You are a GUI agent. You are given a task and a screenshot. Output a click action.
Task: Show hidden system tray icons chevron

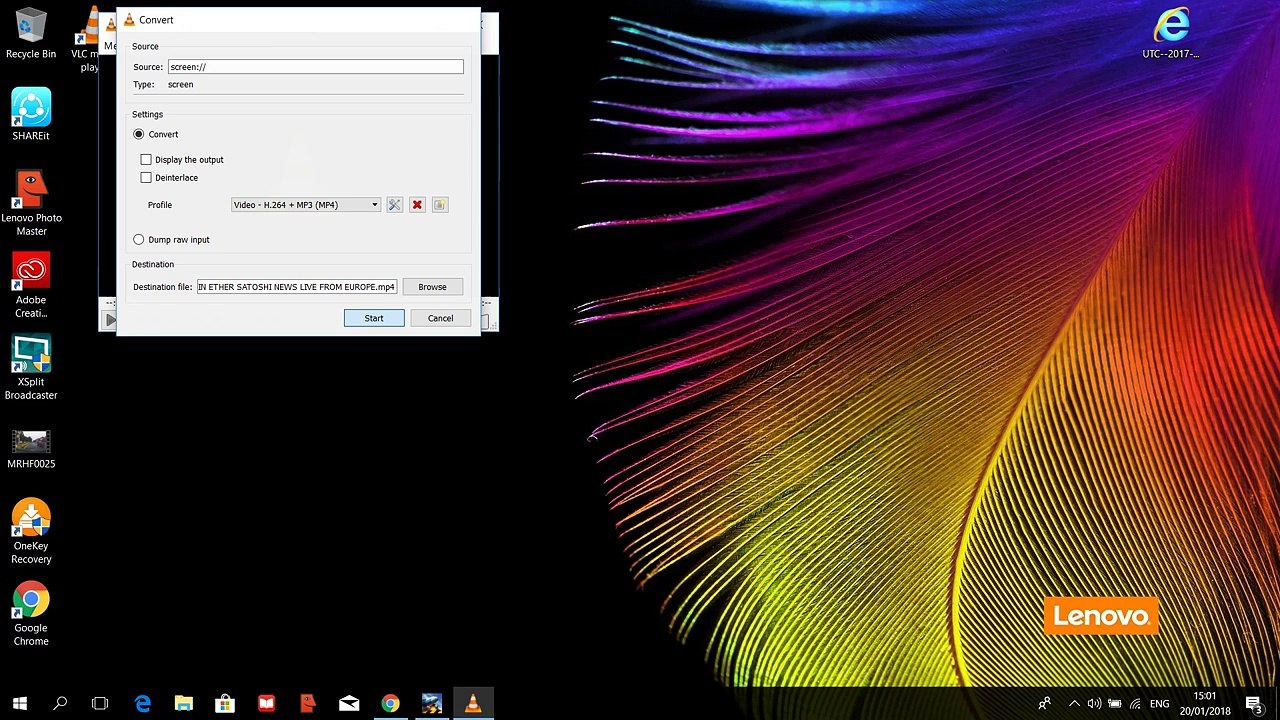pos(1074,704)
